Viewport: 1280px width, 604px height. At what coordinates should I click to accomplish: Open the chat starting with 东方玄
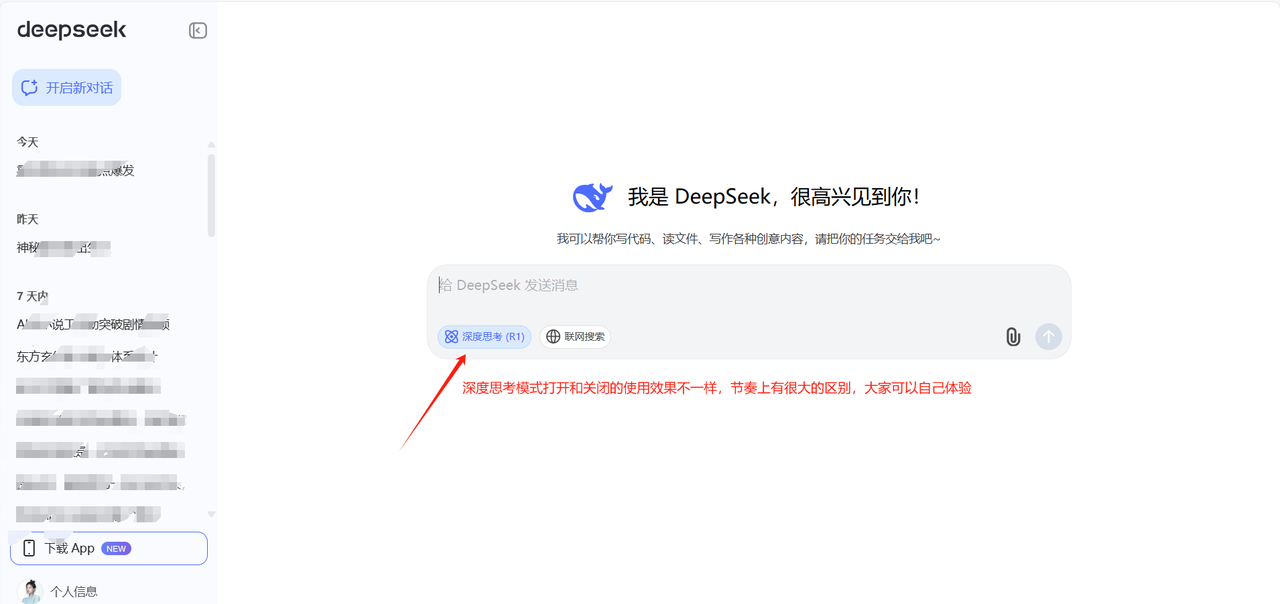[x=88, y=356]
